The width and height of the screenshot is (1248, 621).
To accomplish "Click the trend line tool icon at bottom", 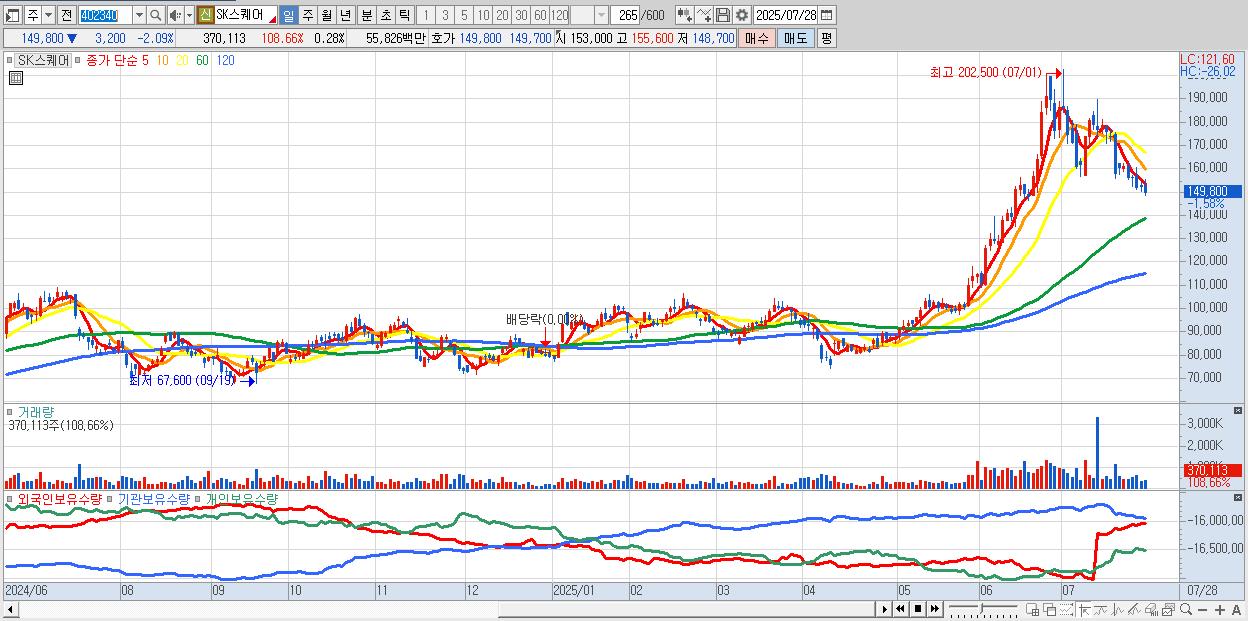I will point(1100,609).
